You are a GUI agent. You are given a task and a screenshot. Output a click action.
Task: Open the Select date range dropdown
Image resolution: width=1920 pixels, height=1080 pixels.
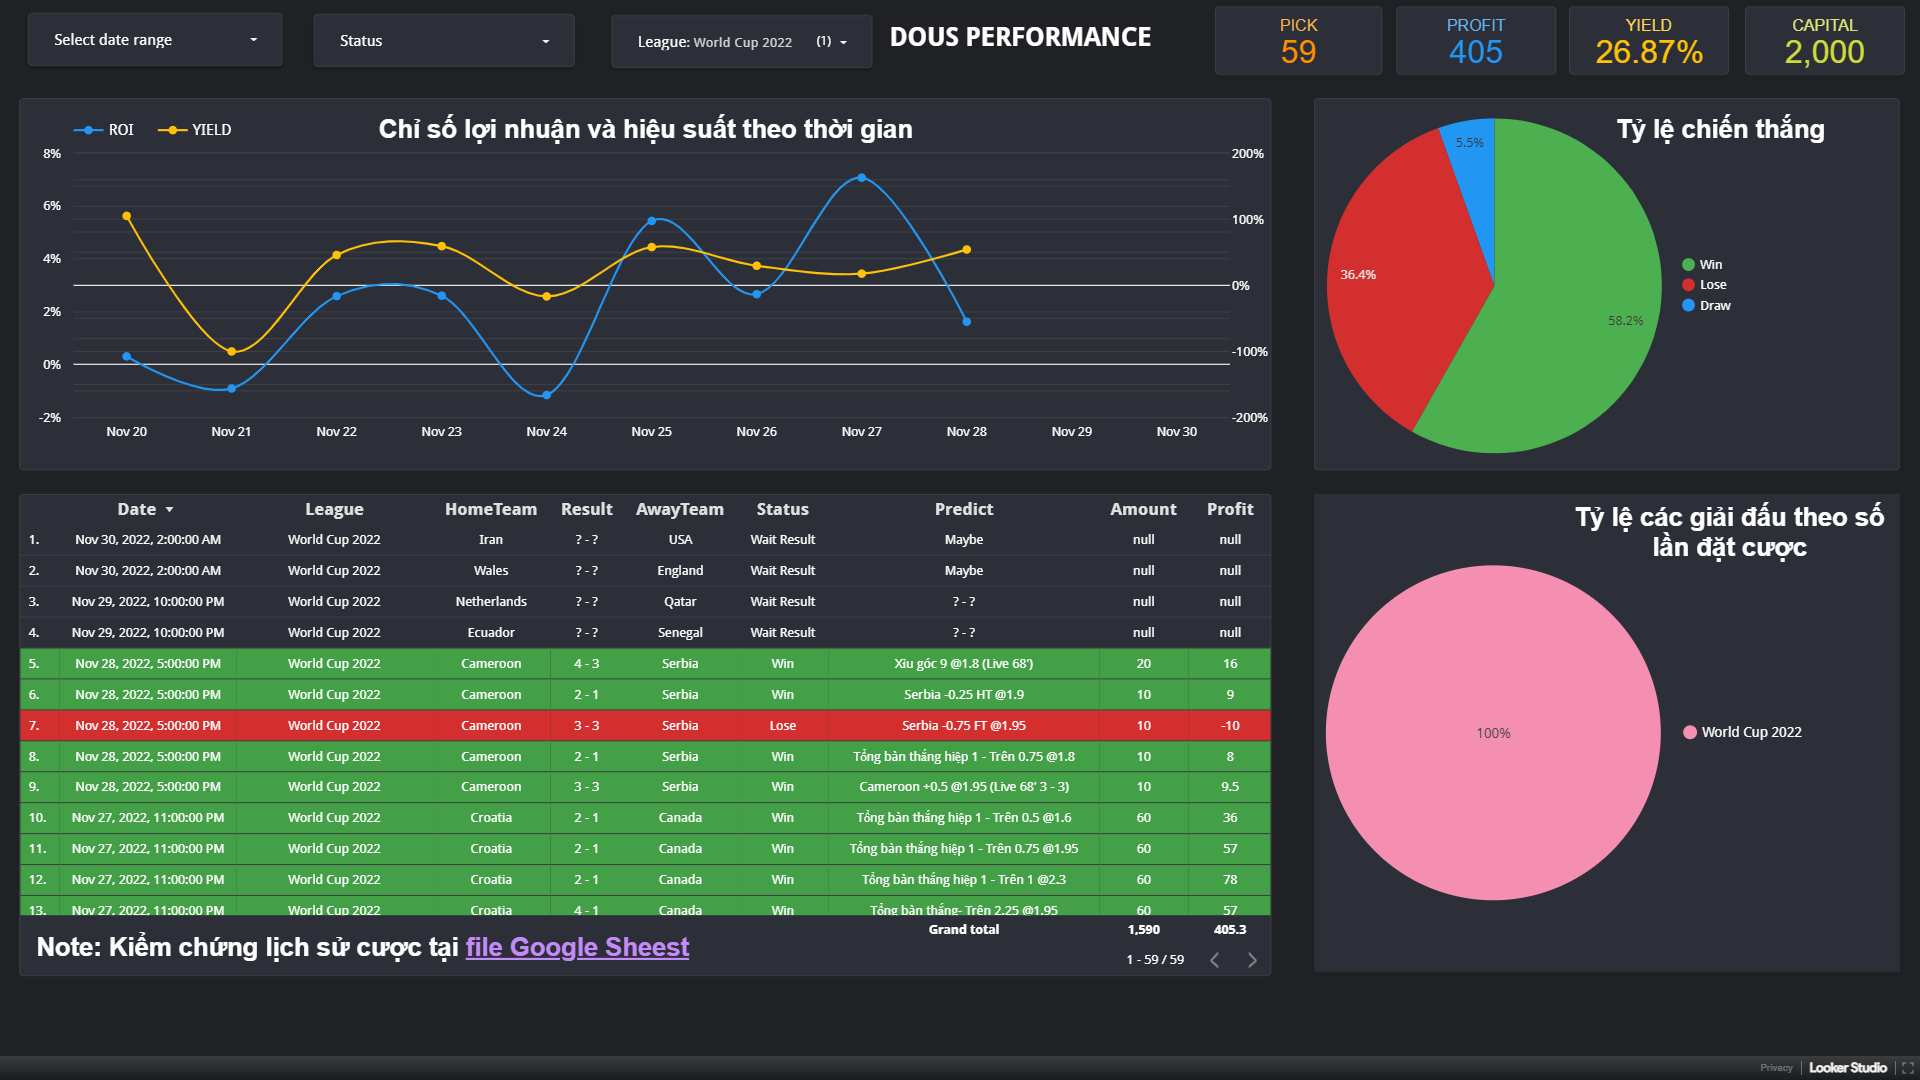coord(155,40)
